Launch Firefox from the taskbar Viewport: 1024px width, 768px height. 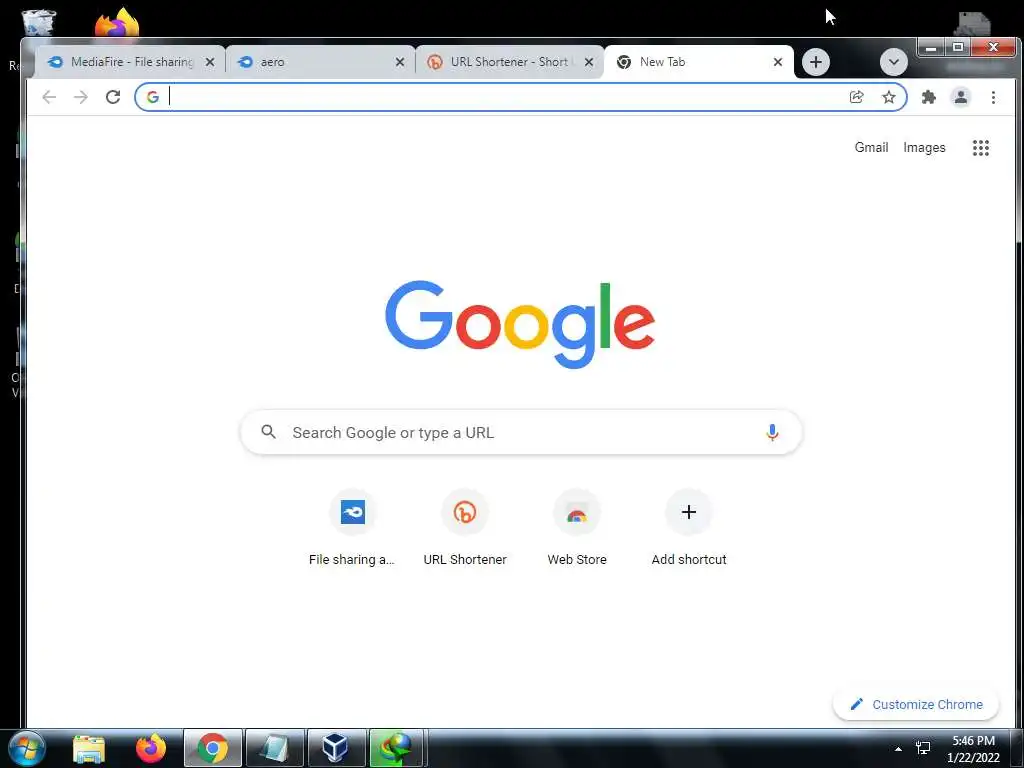(x=151, y=748)
